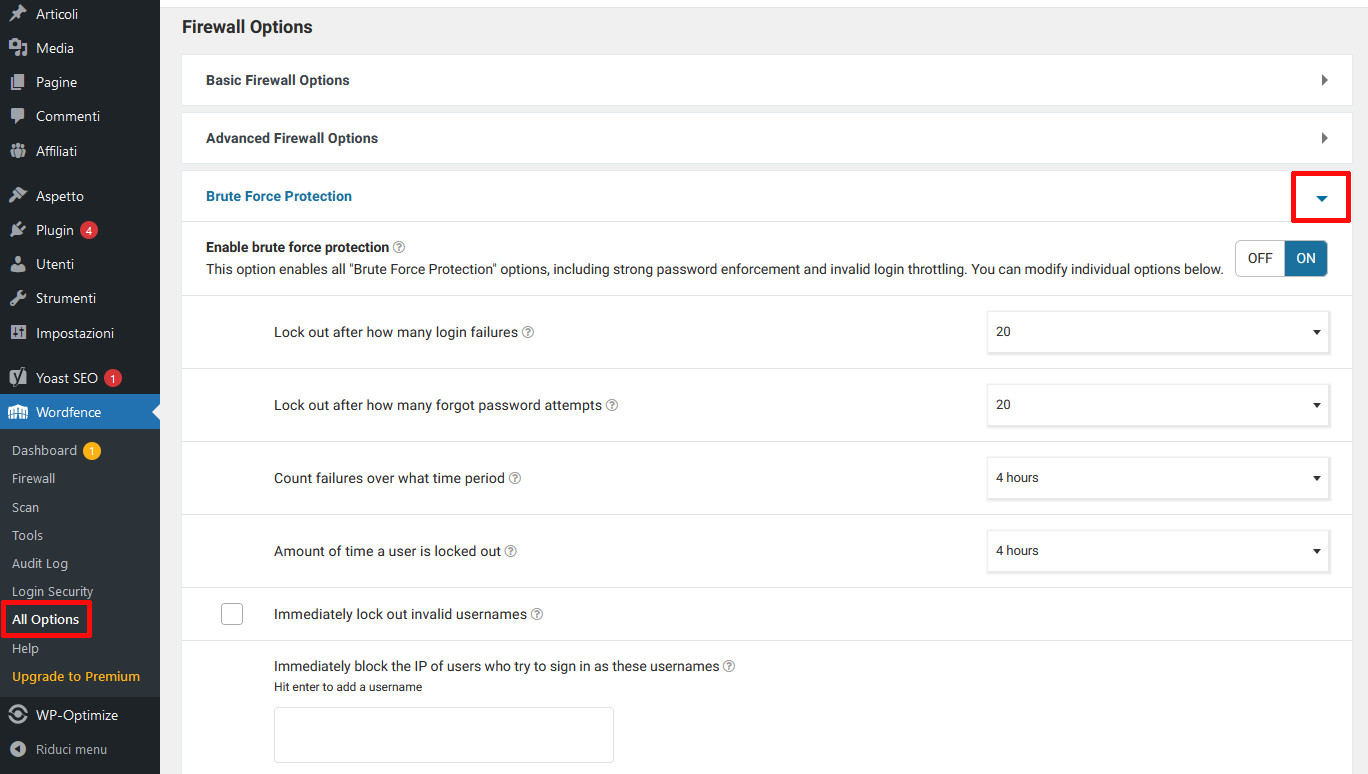Click the Media icon in sidebar
The width and height of the screenshot is (1368, 774).
coord(18,48)
